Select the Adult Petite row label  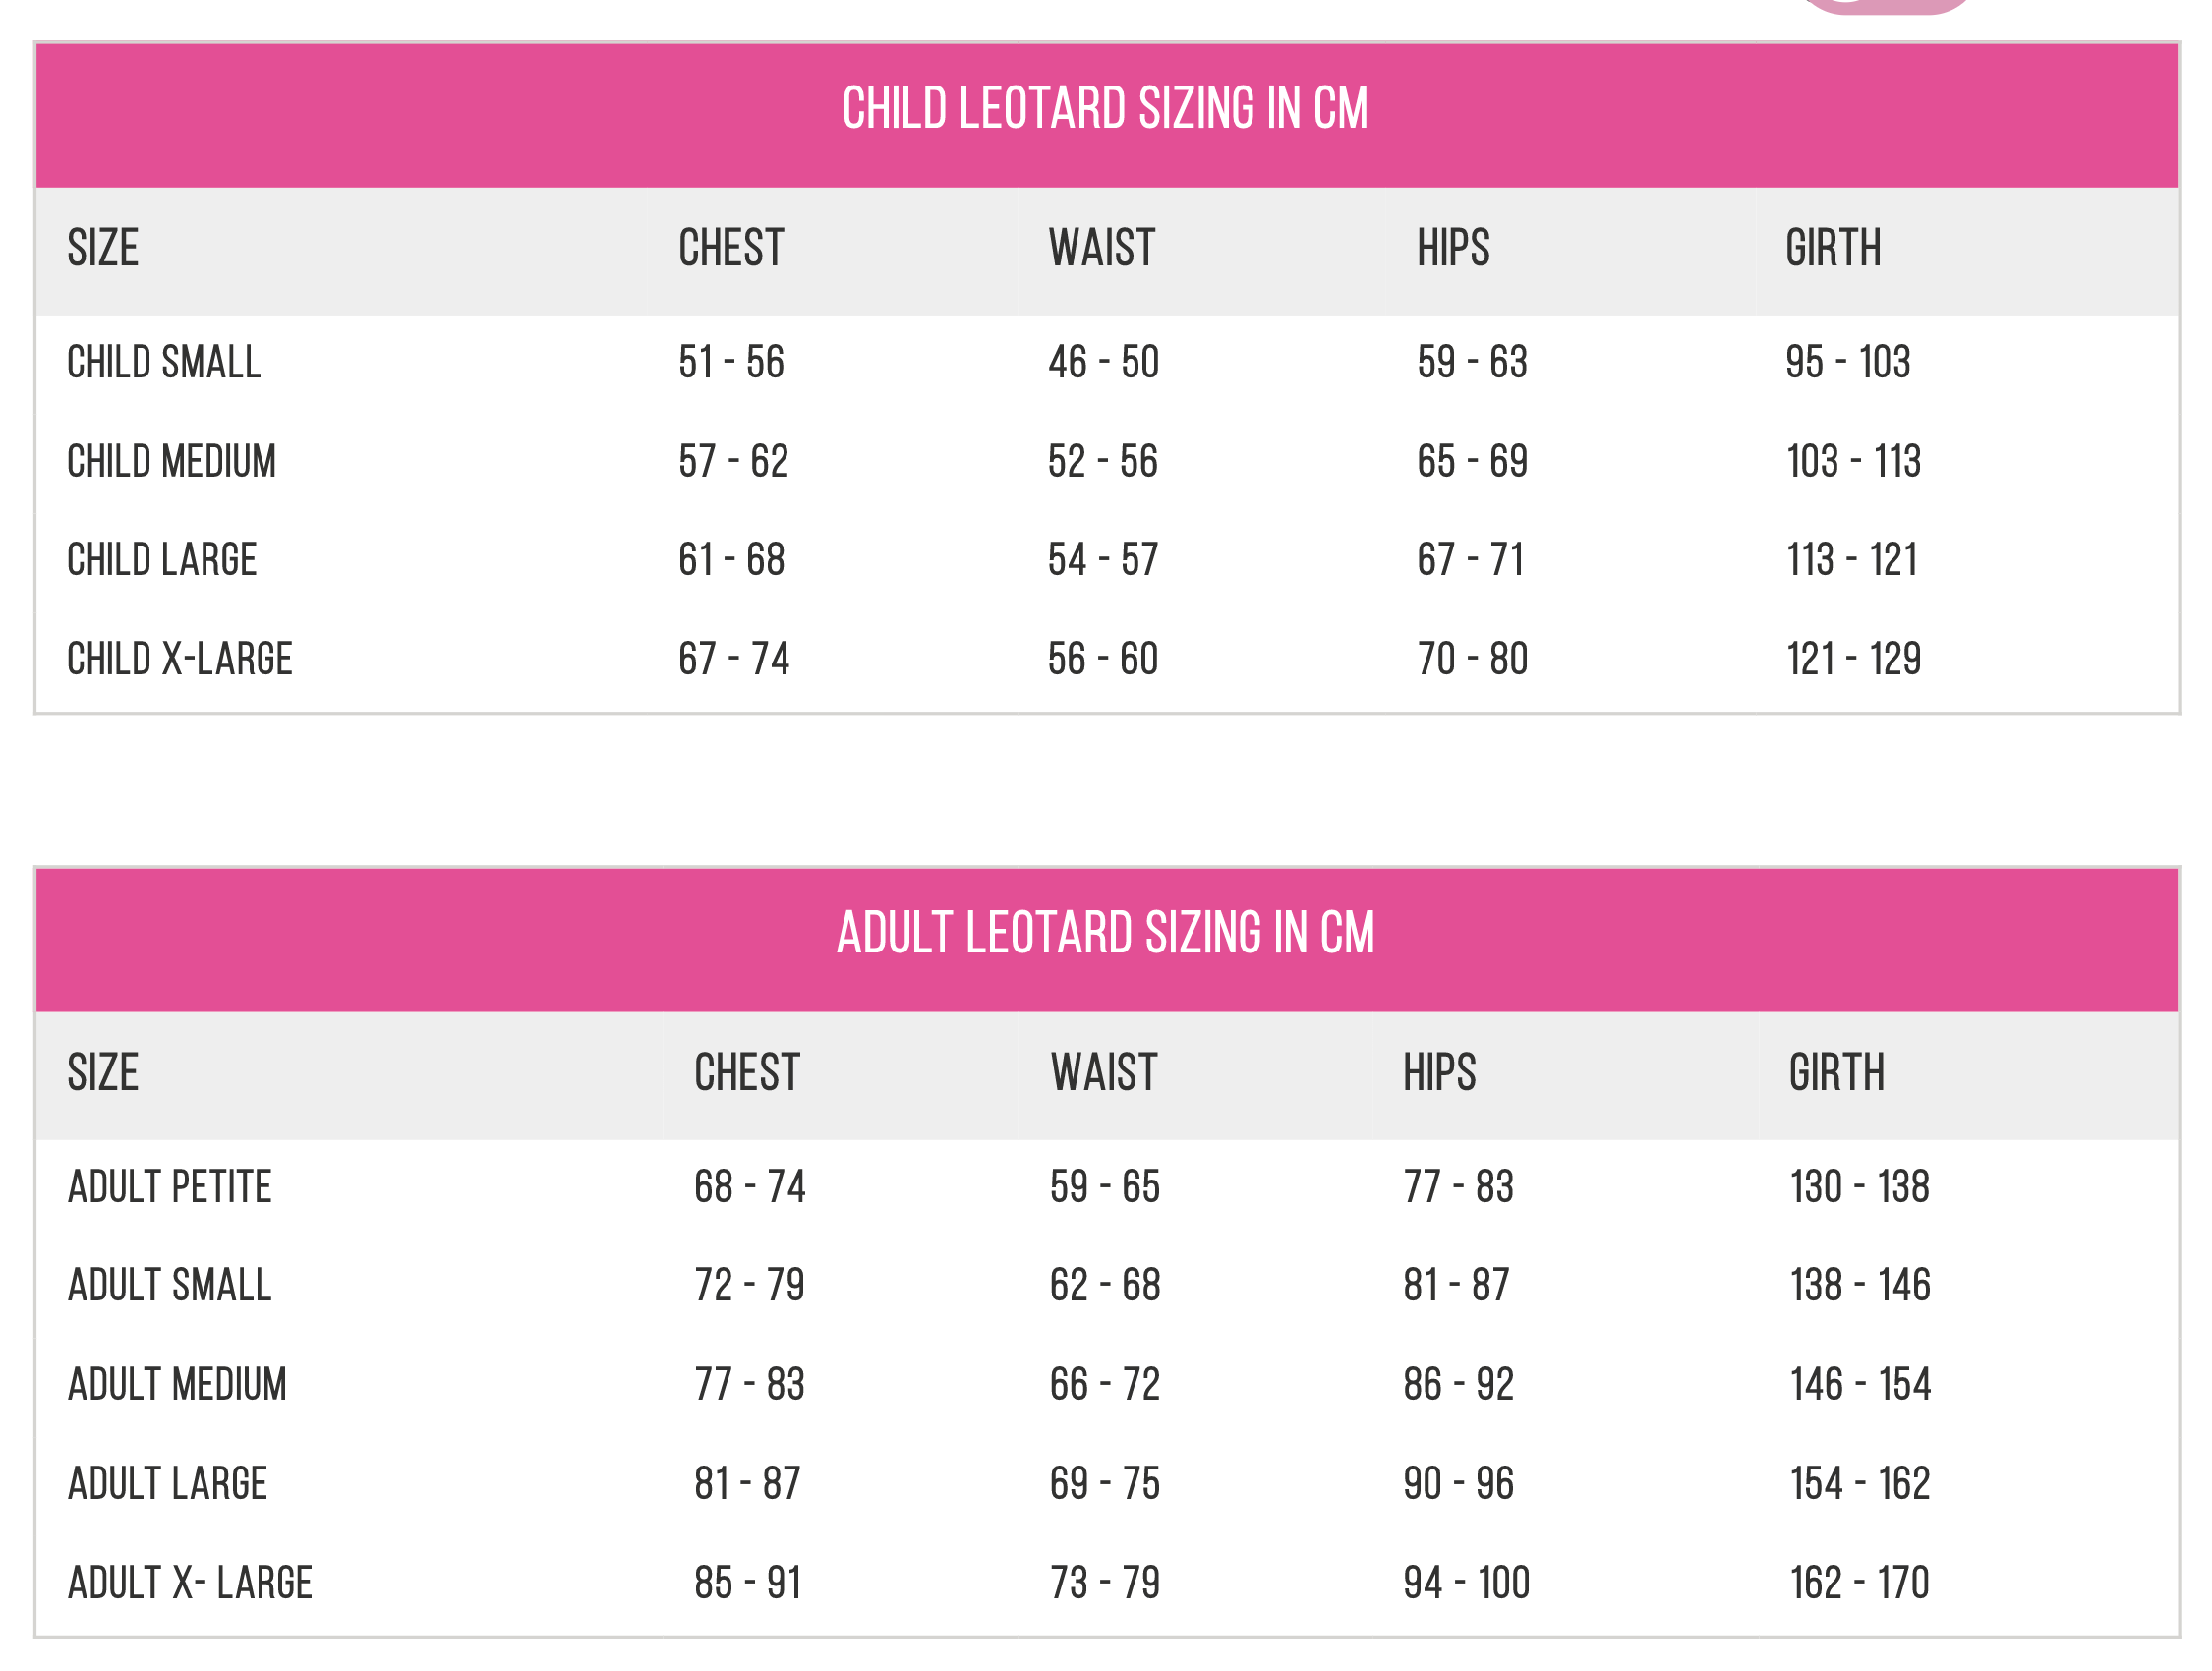170,1187
